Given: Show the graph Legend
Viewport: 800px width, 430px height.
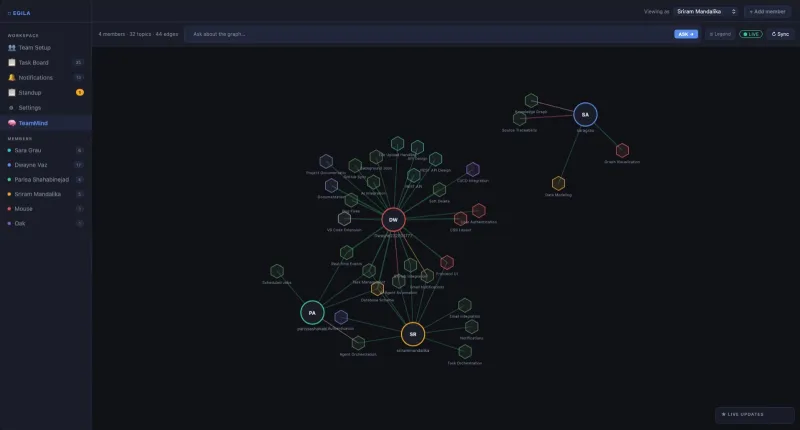Looking at the screenshot, I should point(720,34).
